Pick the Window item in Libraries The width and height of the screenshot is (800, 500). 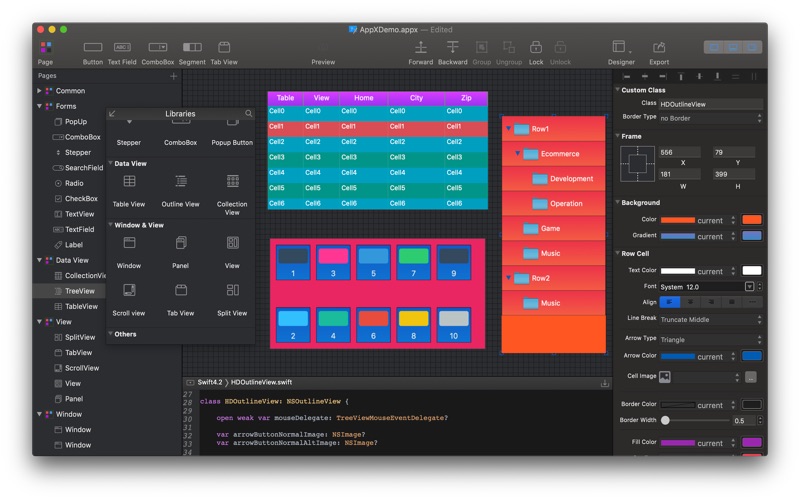point(129,253)
